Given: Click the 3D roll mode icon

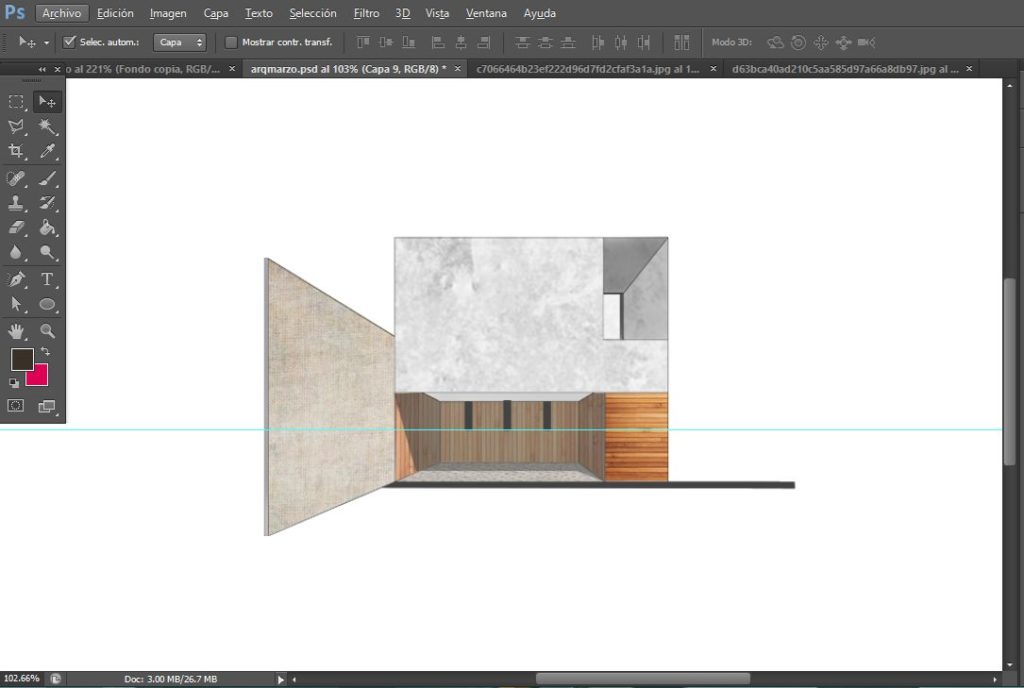Looking at the screenshot, I should (x=798, y=42).
